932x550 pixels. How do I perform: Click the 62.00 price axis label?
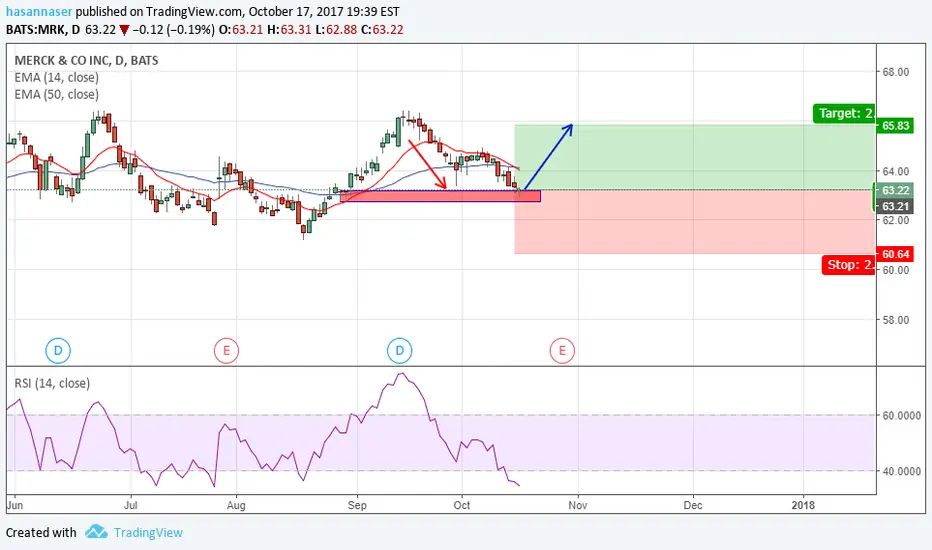pyautogui.click(x=896, y=220)
